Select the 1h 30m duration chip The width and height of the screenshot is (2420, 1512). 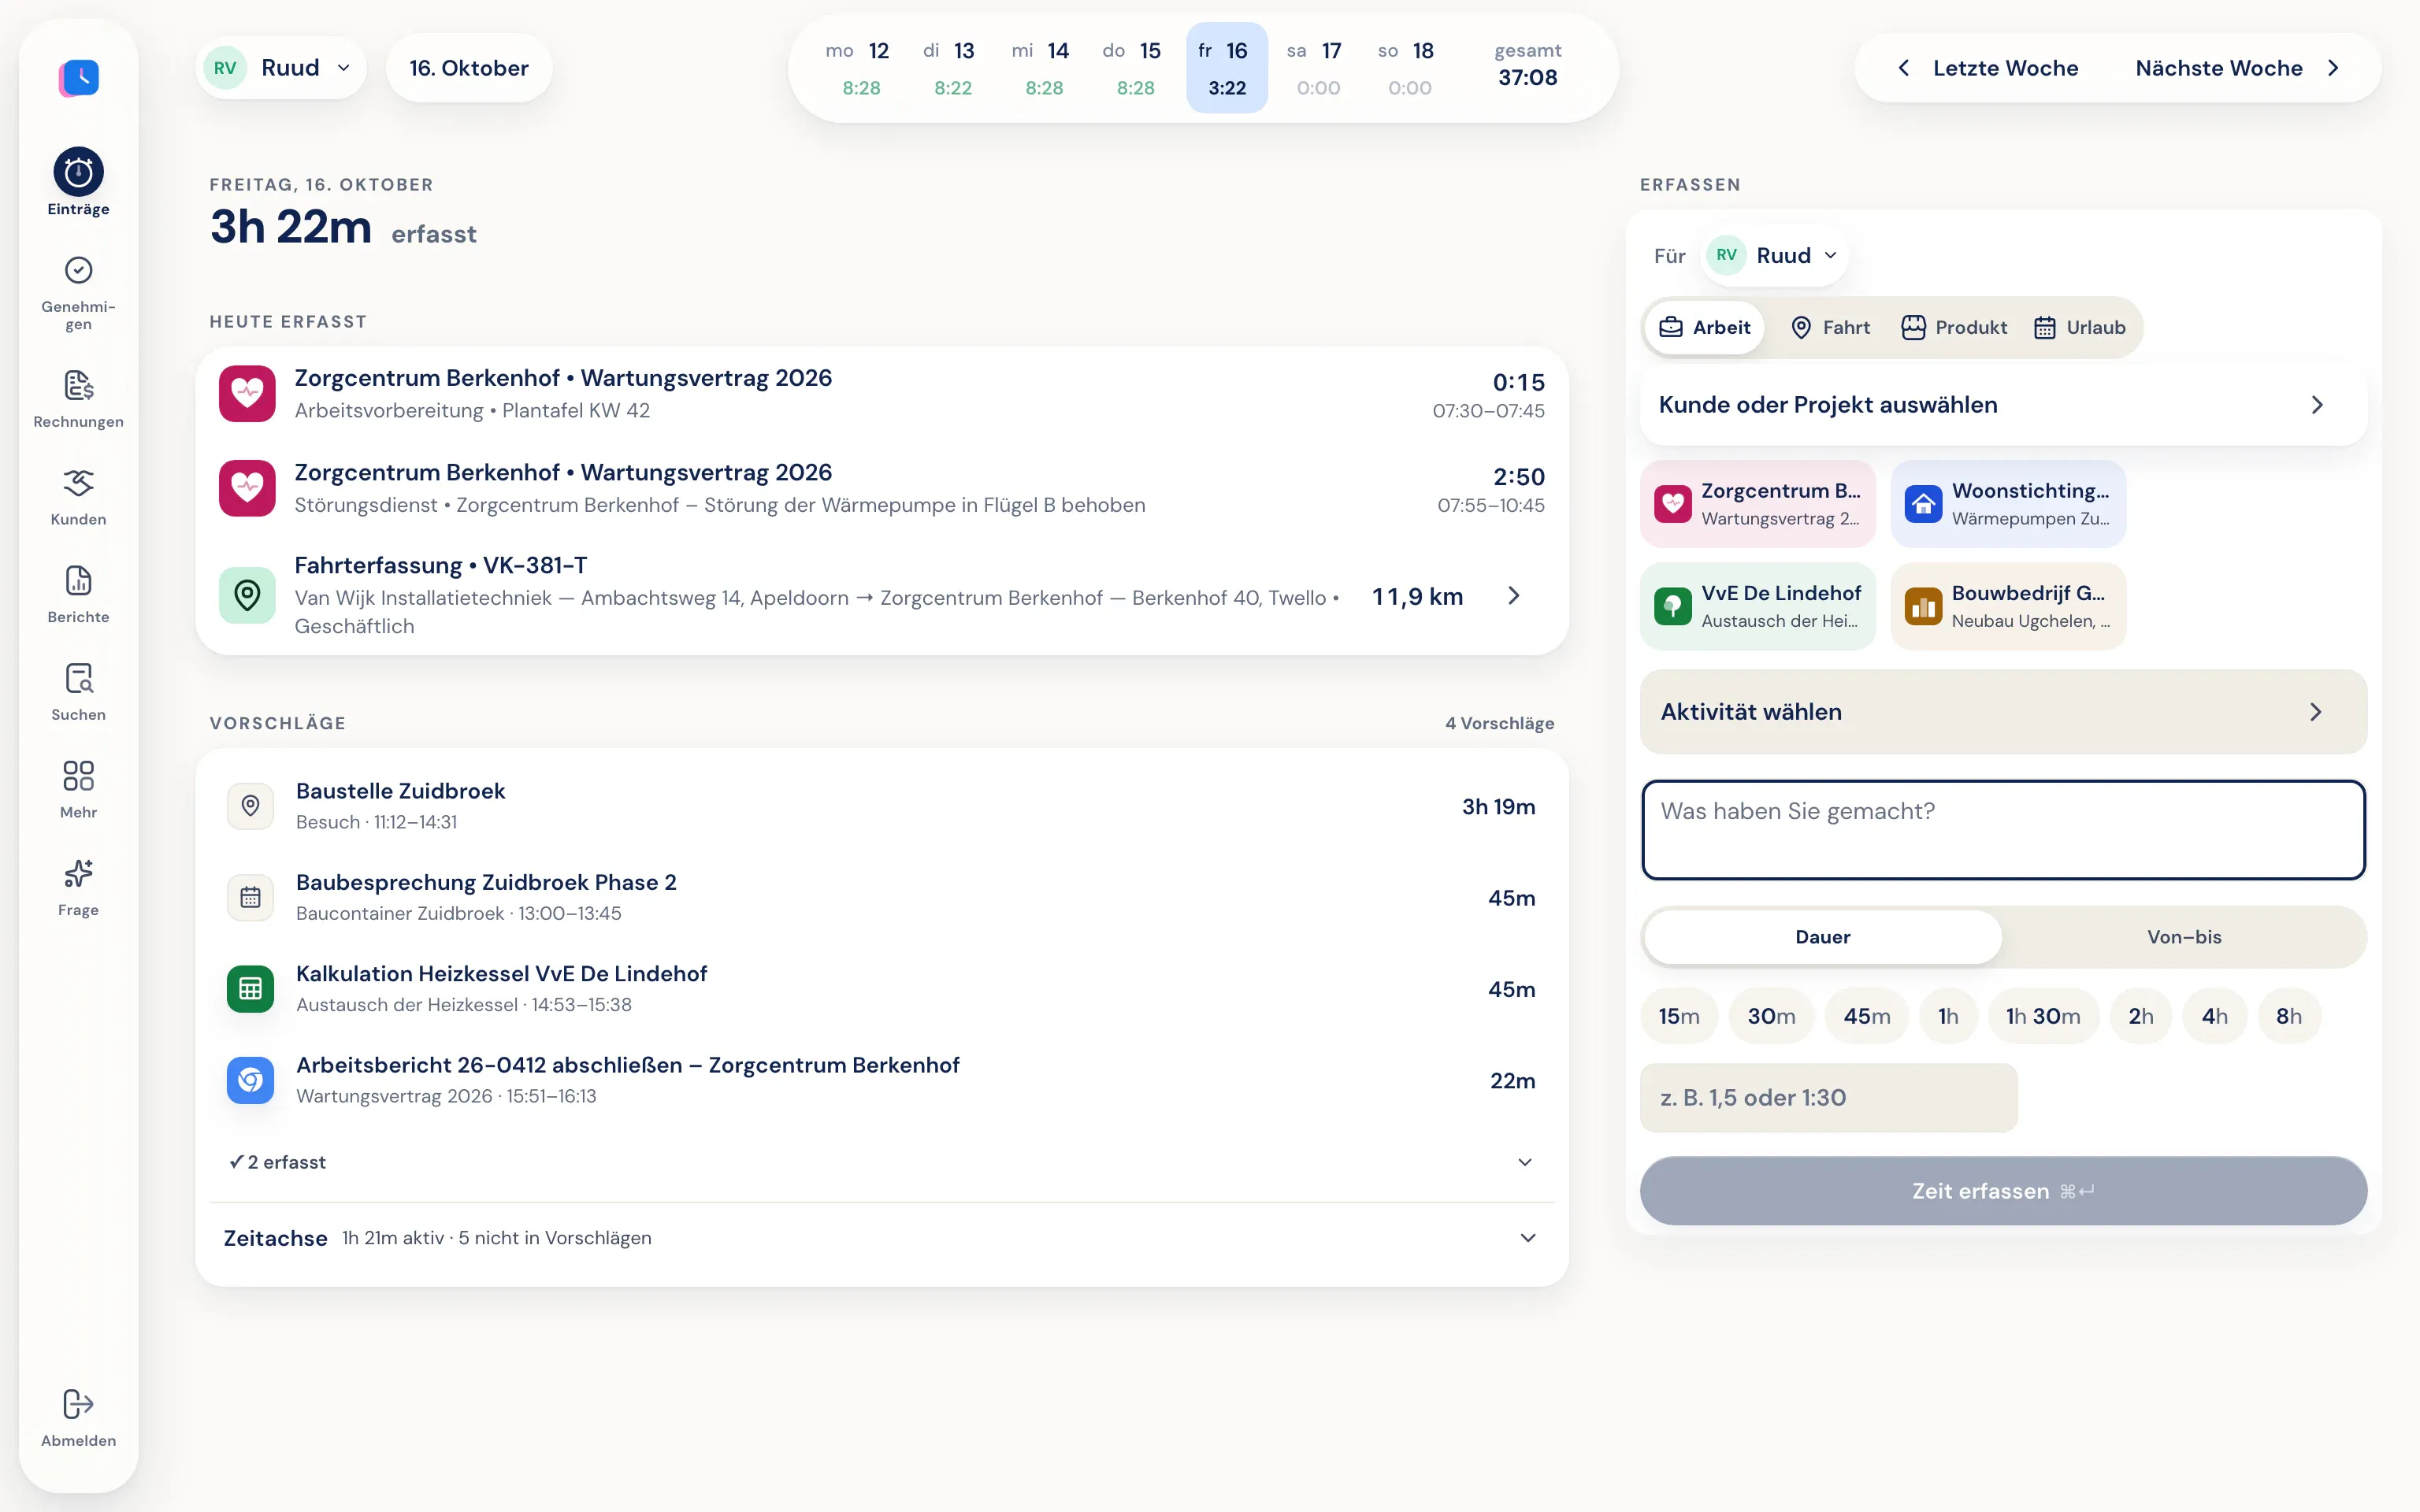[x=2043, y=1016]
